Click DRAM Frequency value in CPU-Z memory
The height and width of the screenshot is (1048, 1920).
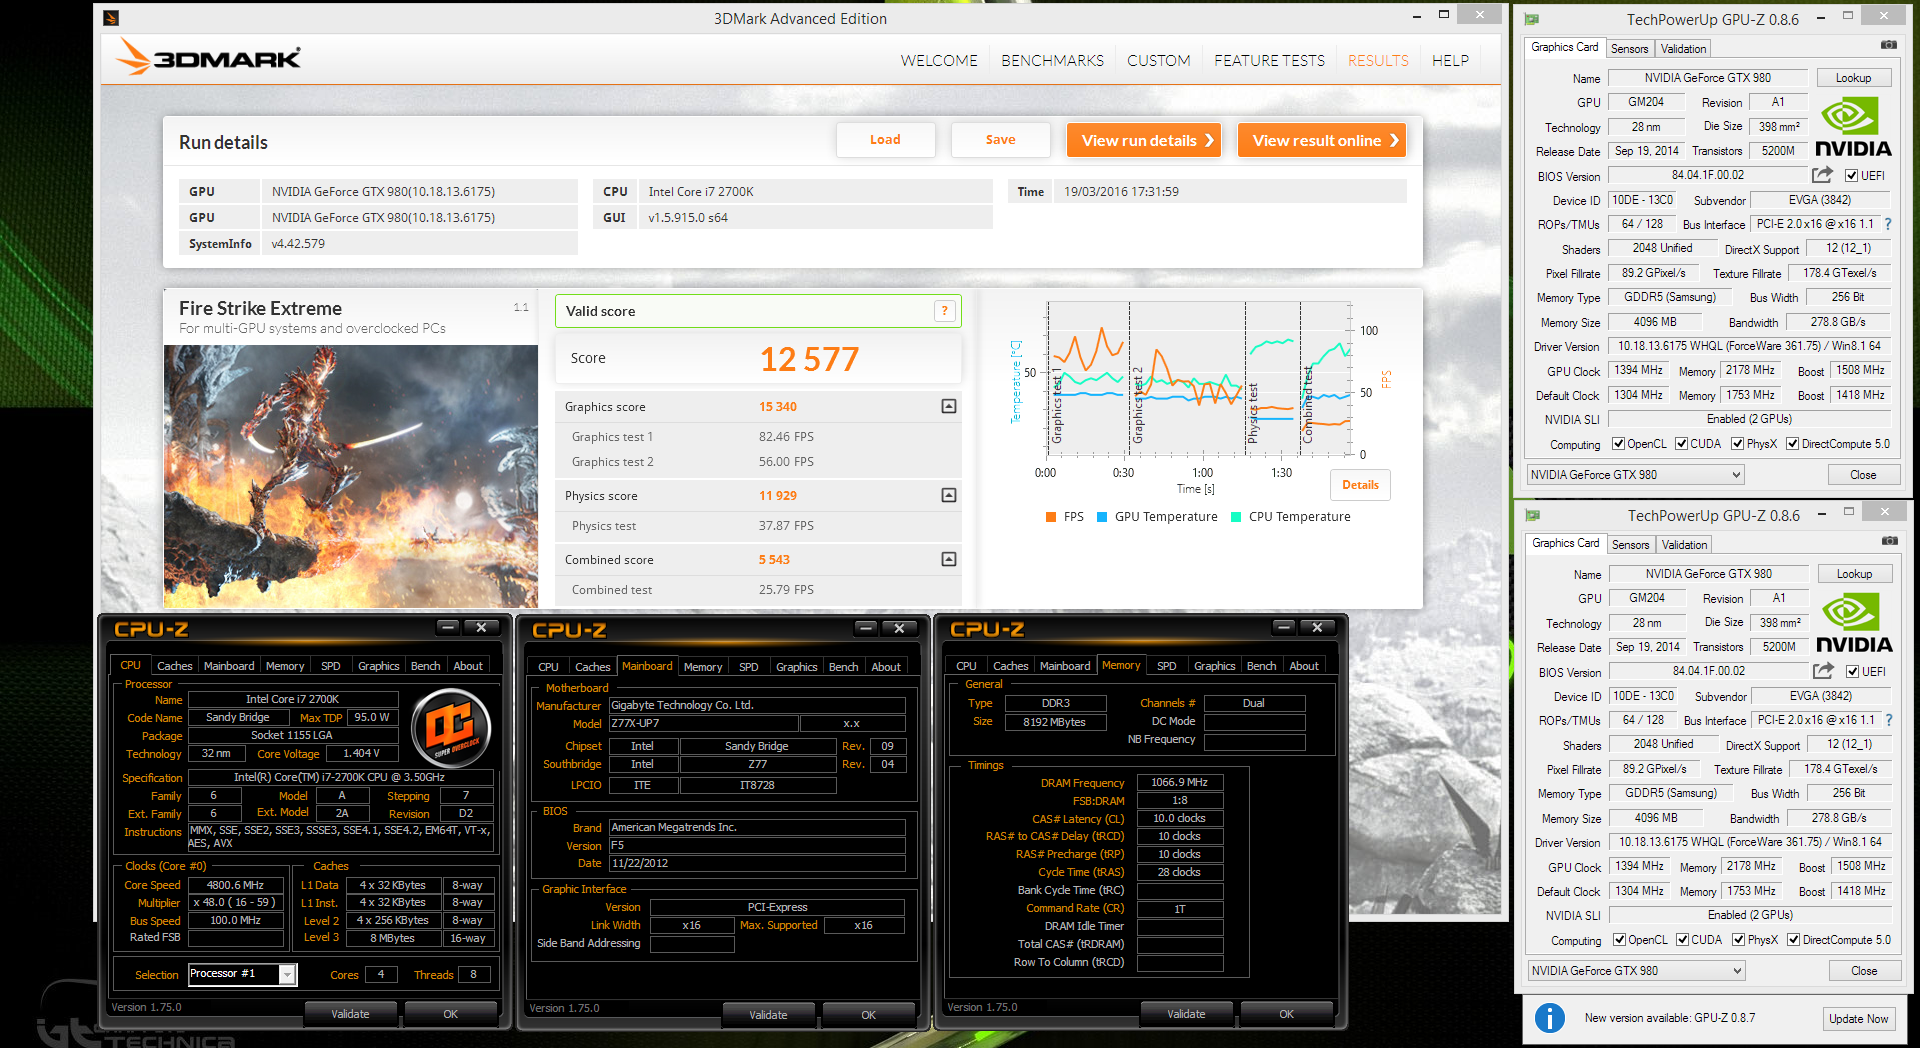coord(1180,783)
